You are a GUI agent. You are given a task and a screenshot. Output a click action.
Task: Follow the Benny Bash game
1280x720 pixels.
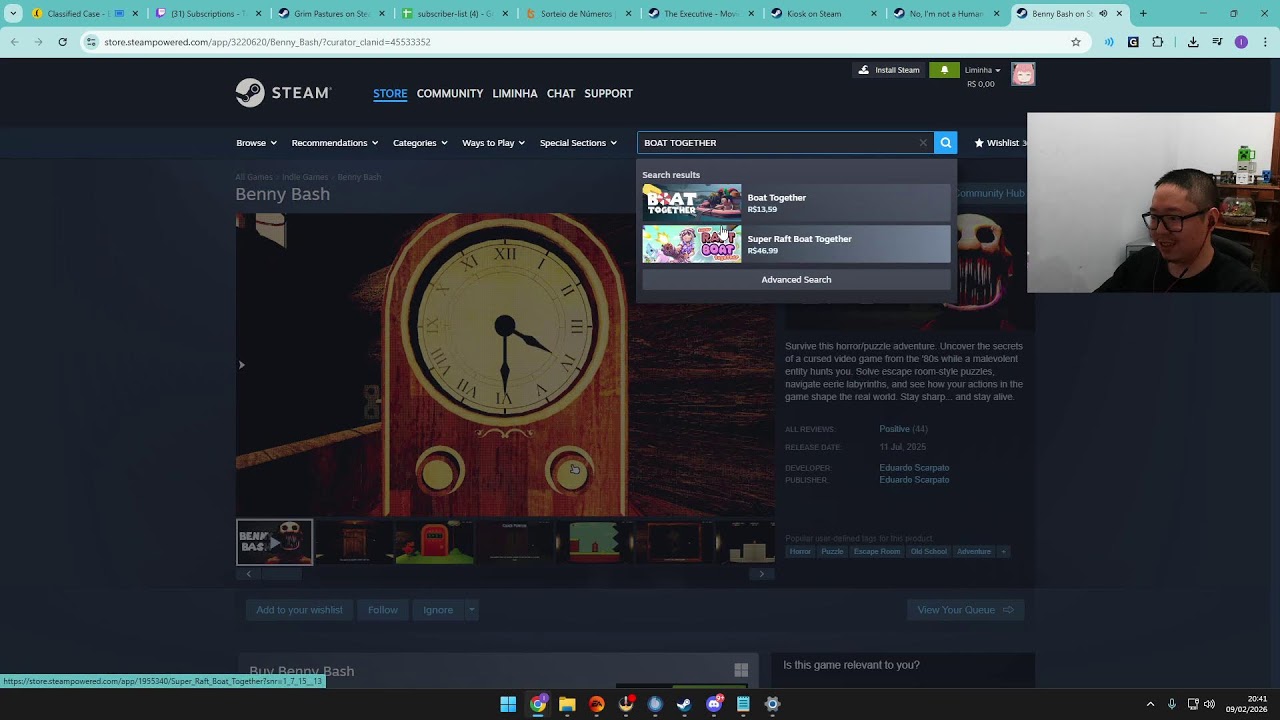click(382, 610)
